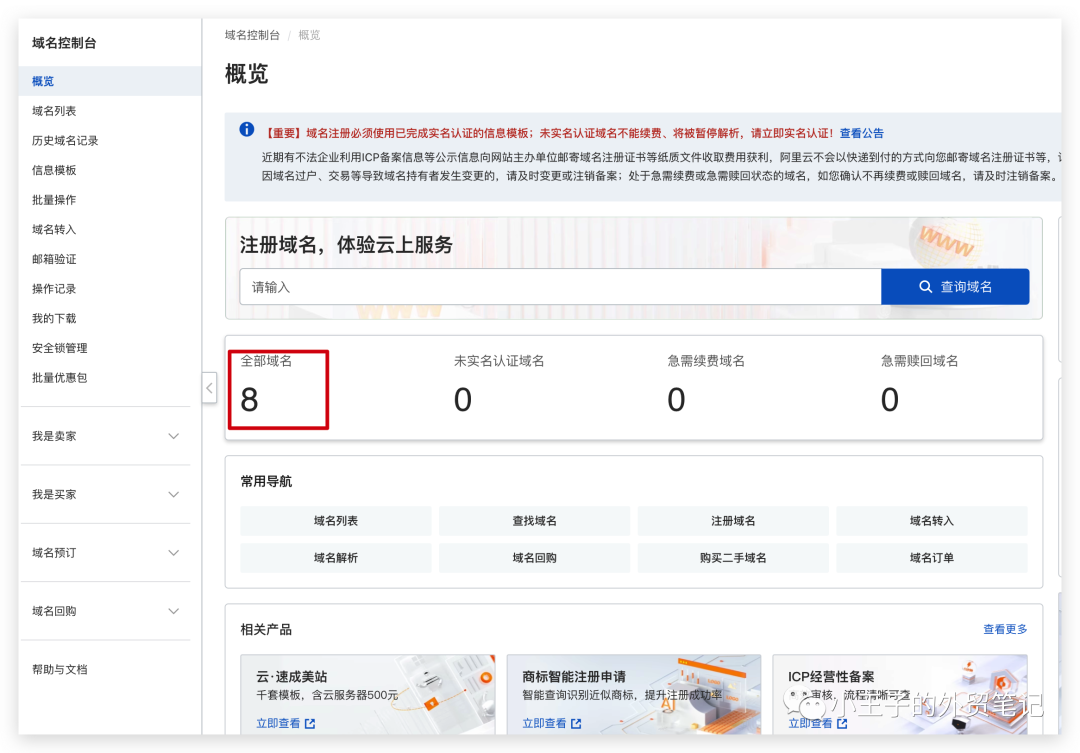Expand the 我是买家 section
Image resolution: width=1080 pixels, height=753 pixels.
pyautogui.click(x=173, y=494)
